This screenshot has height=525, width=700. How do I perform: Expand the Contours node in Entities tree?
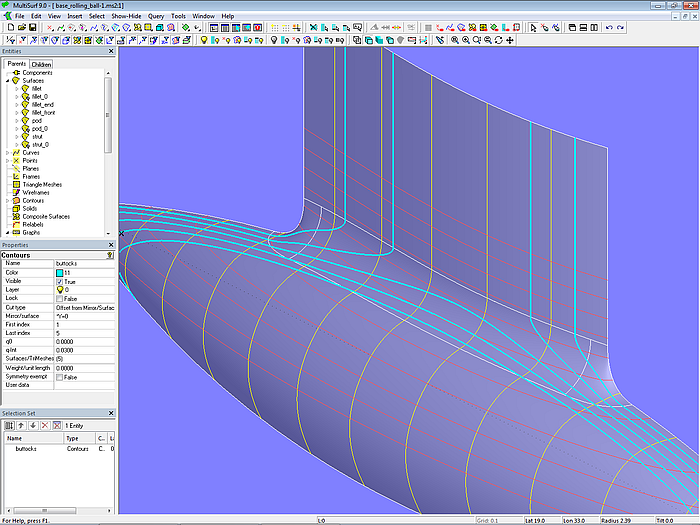(8, 200)
